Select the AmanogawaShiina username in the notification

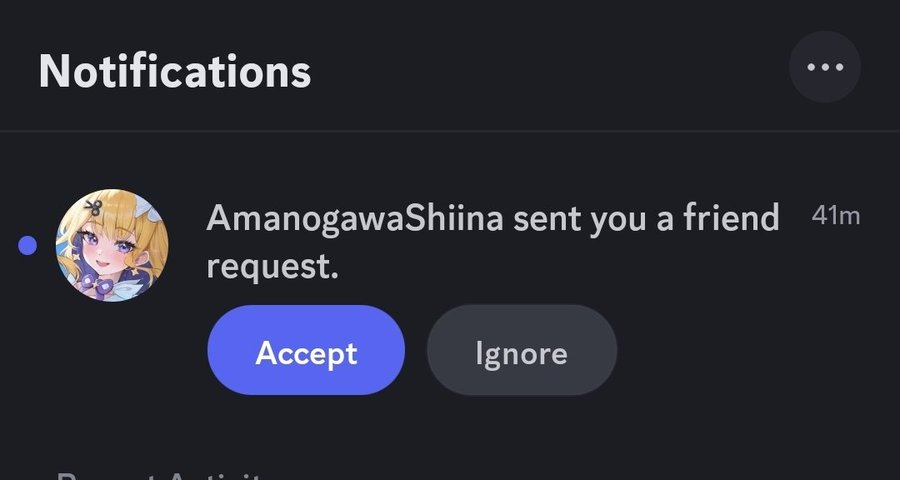[x=355, y=219]
